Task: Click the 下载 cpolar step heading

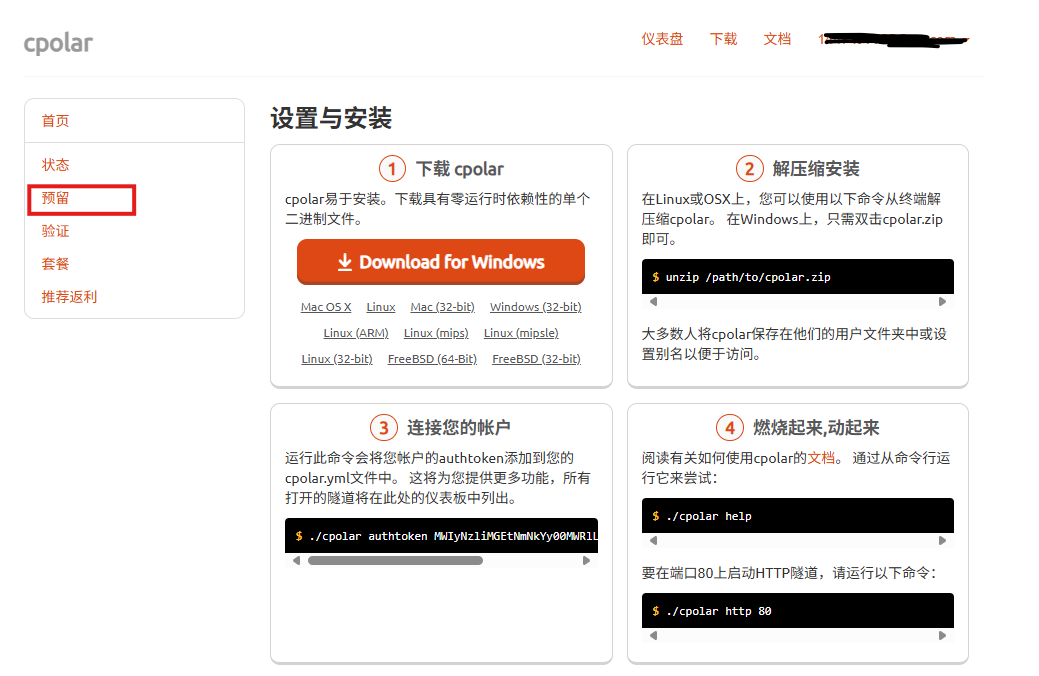Action: [460, 169]
